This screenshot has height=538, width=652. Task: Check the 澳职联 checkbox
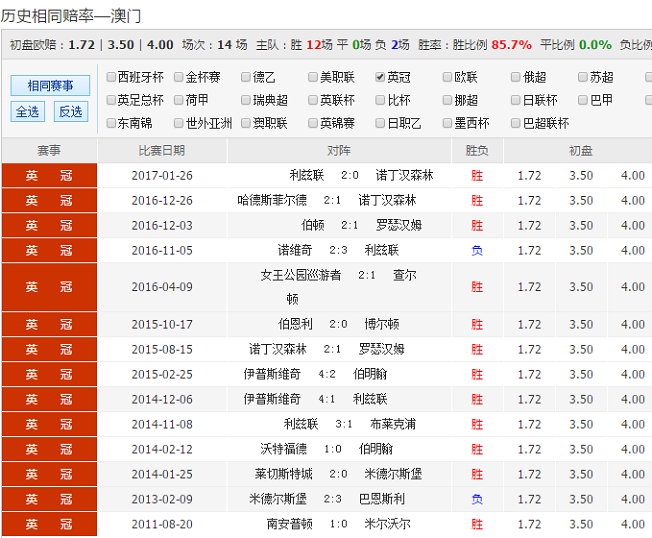[x=246, y=123]
